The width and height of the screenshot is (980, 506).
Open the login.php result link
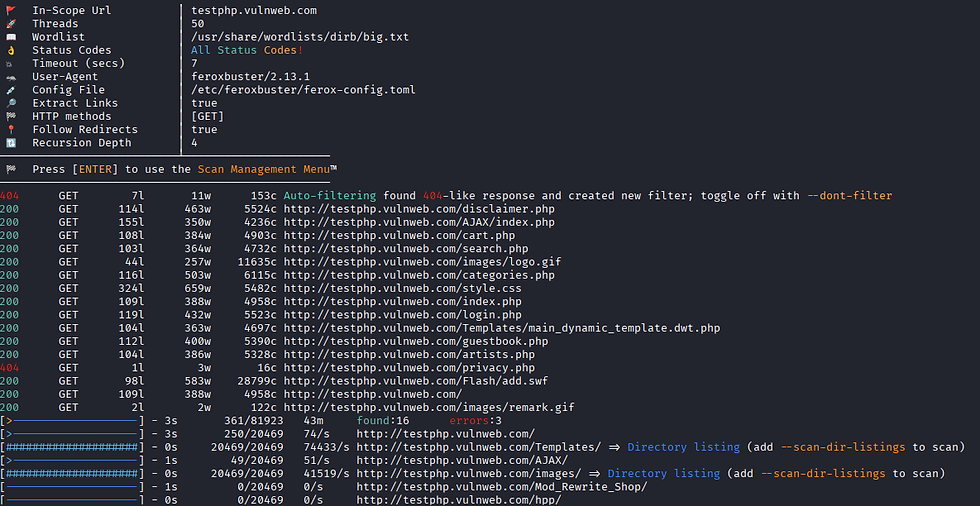coord(402,315)
